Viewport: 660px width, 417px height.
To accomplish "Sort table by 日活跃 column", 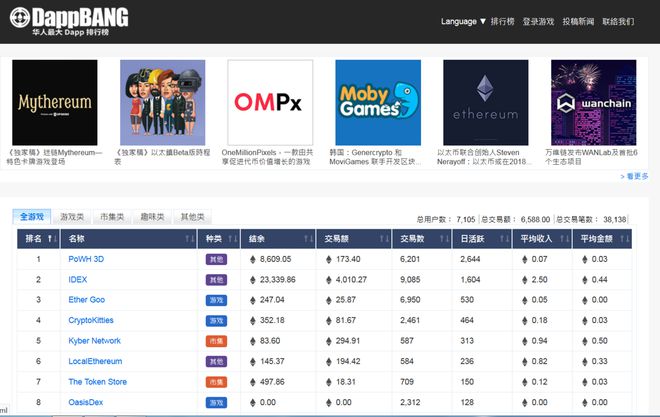I will pyautogui.click(x=482, y=239).
